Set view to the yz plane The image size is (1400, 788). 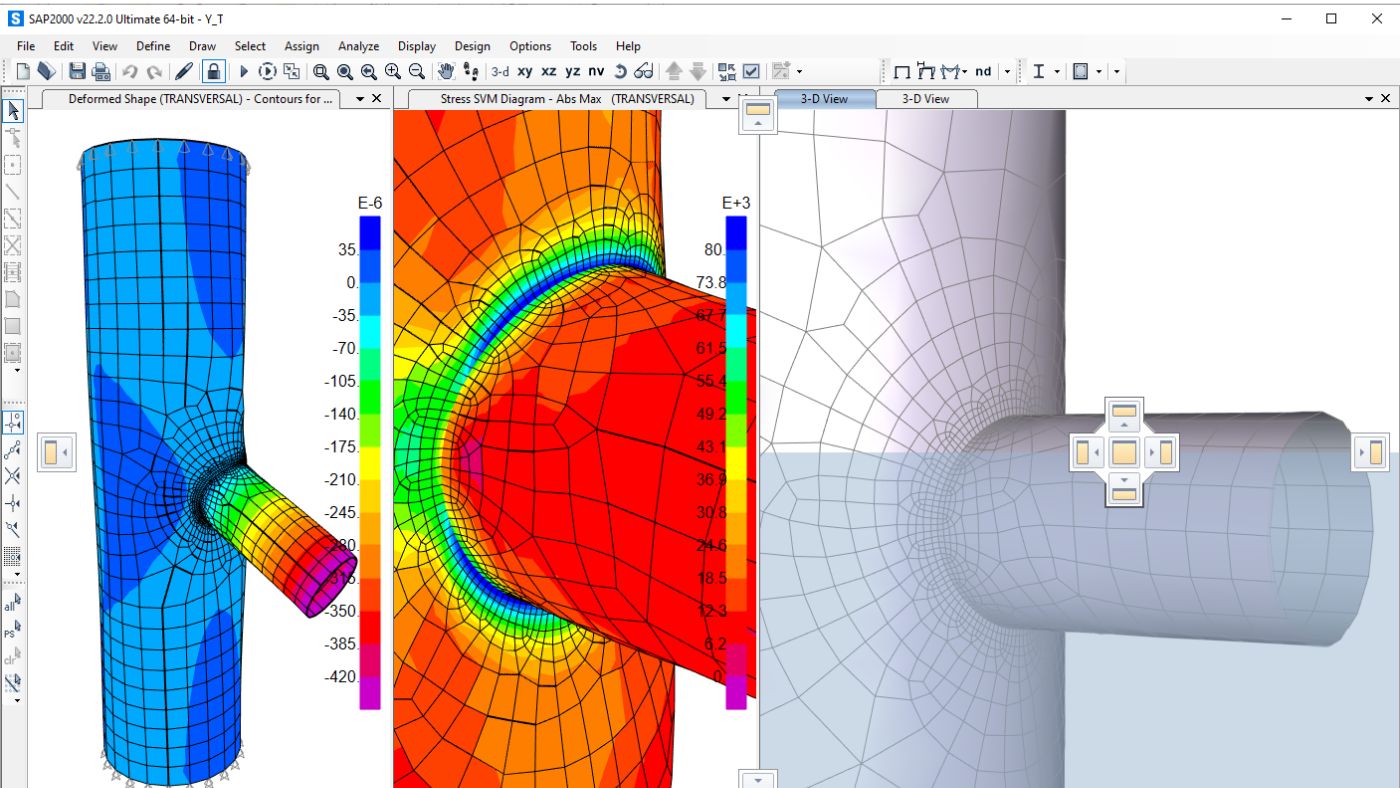click(572, 71)
